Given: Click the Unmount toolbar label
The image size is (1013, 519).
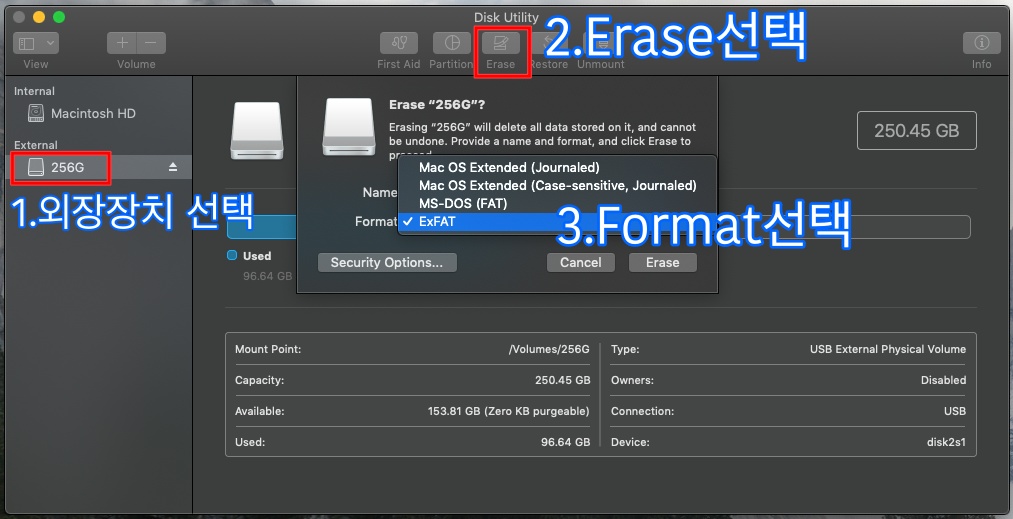Looking at the screenshot, I should (x=601, y=64).
